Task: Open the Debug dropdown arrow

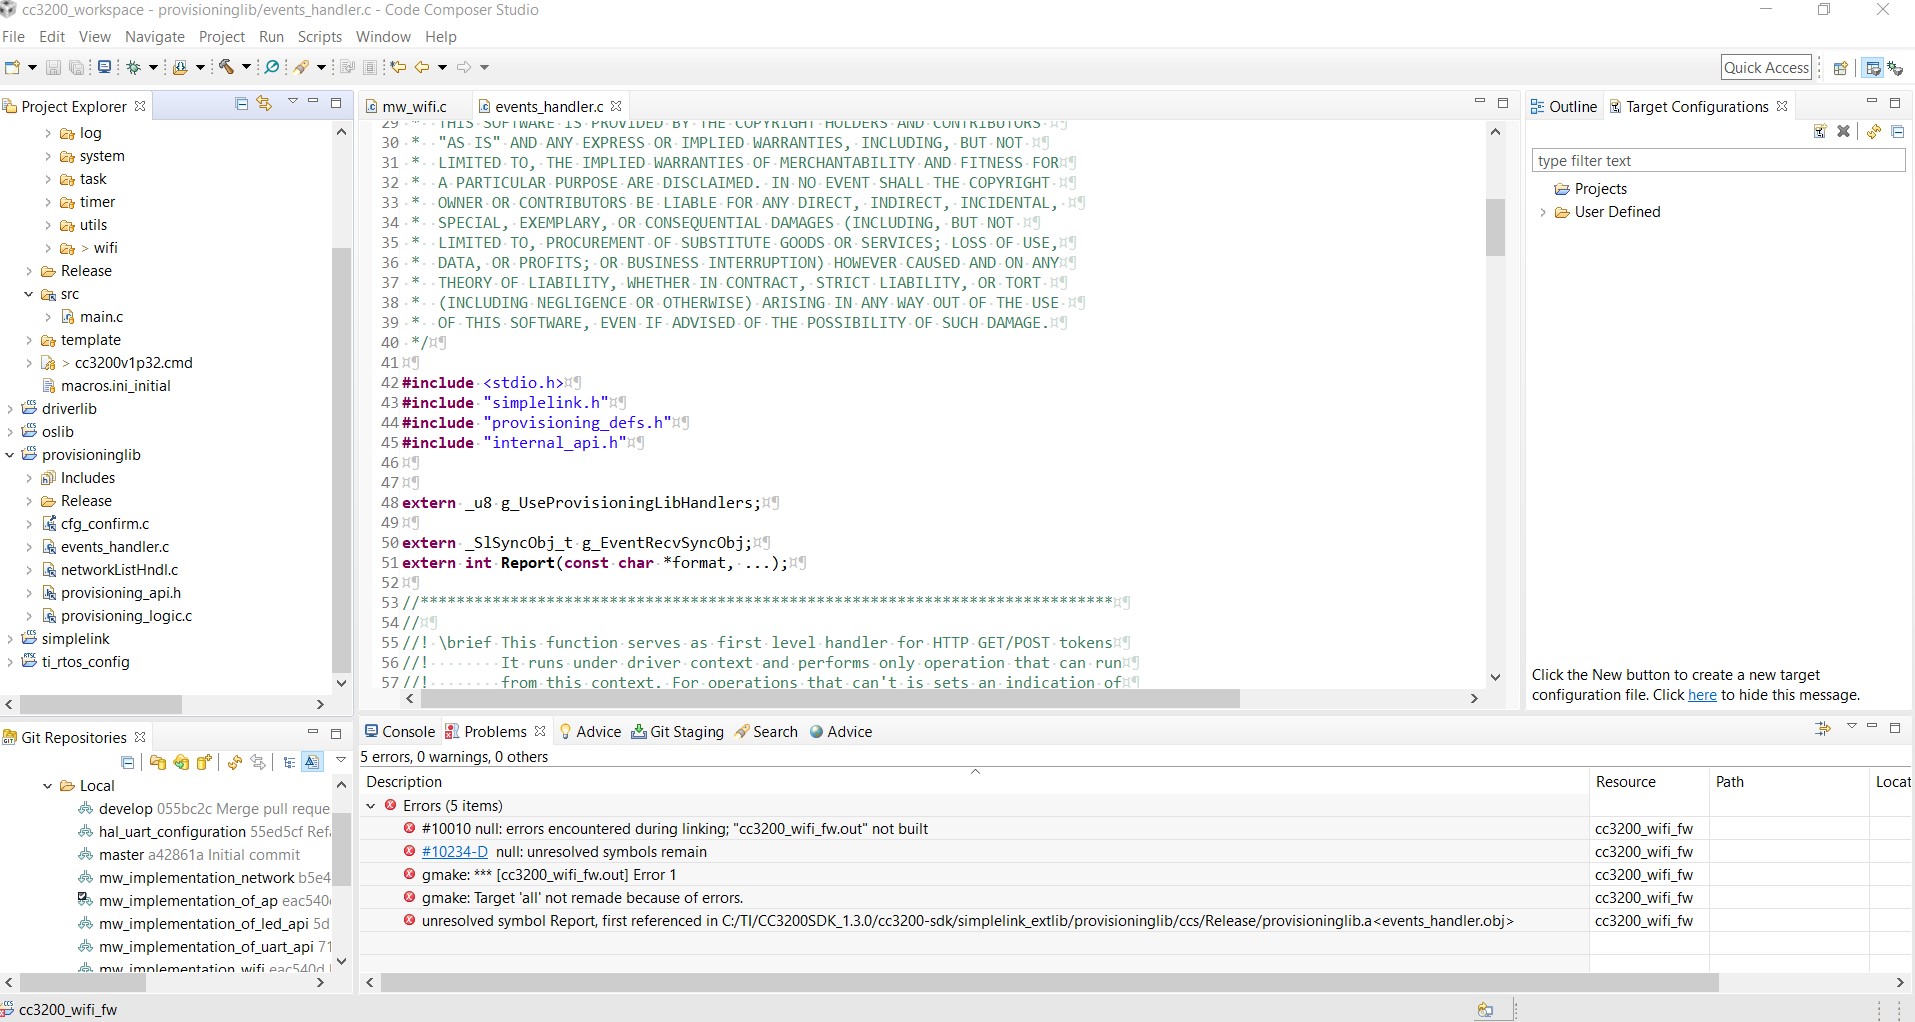Action: coord(153,68)
